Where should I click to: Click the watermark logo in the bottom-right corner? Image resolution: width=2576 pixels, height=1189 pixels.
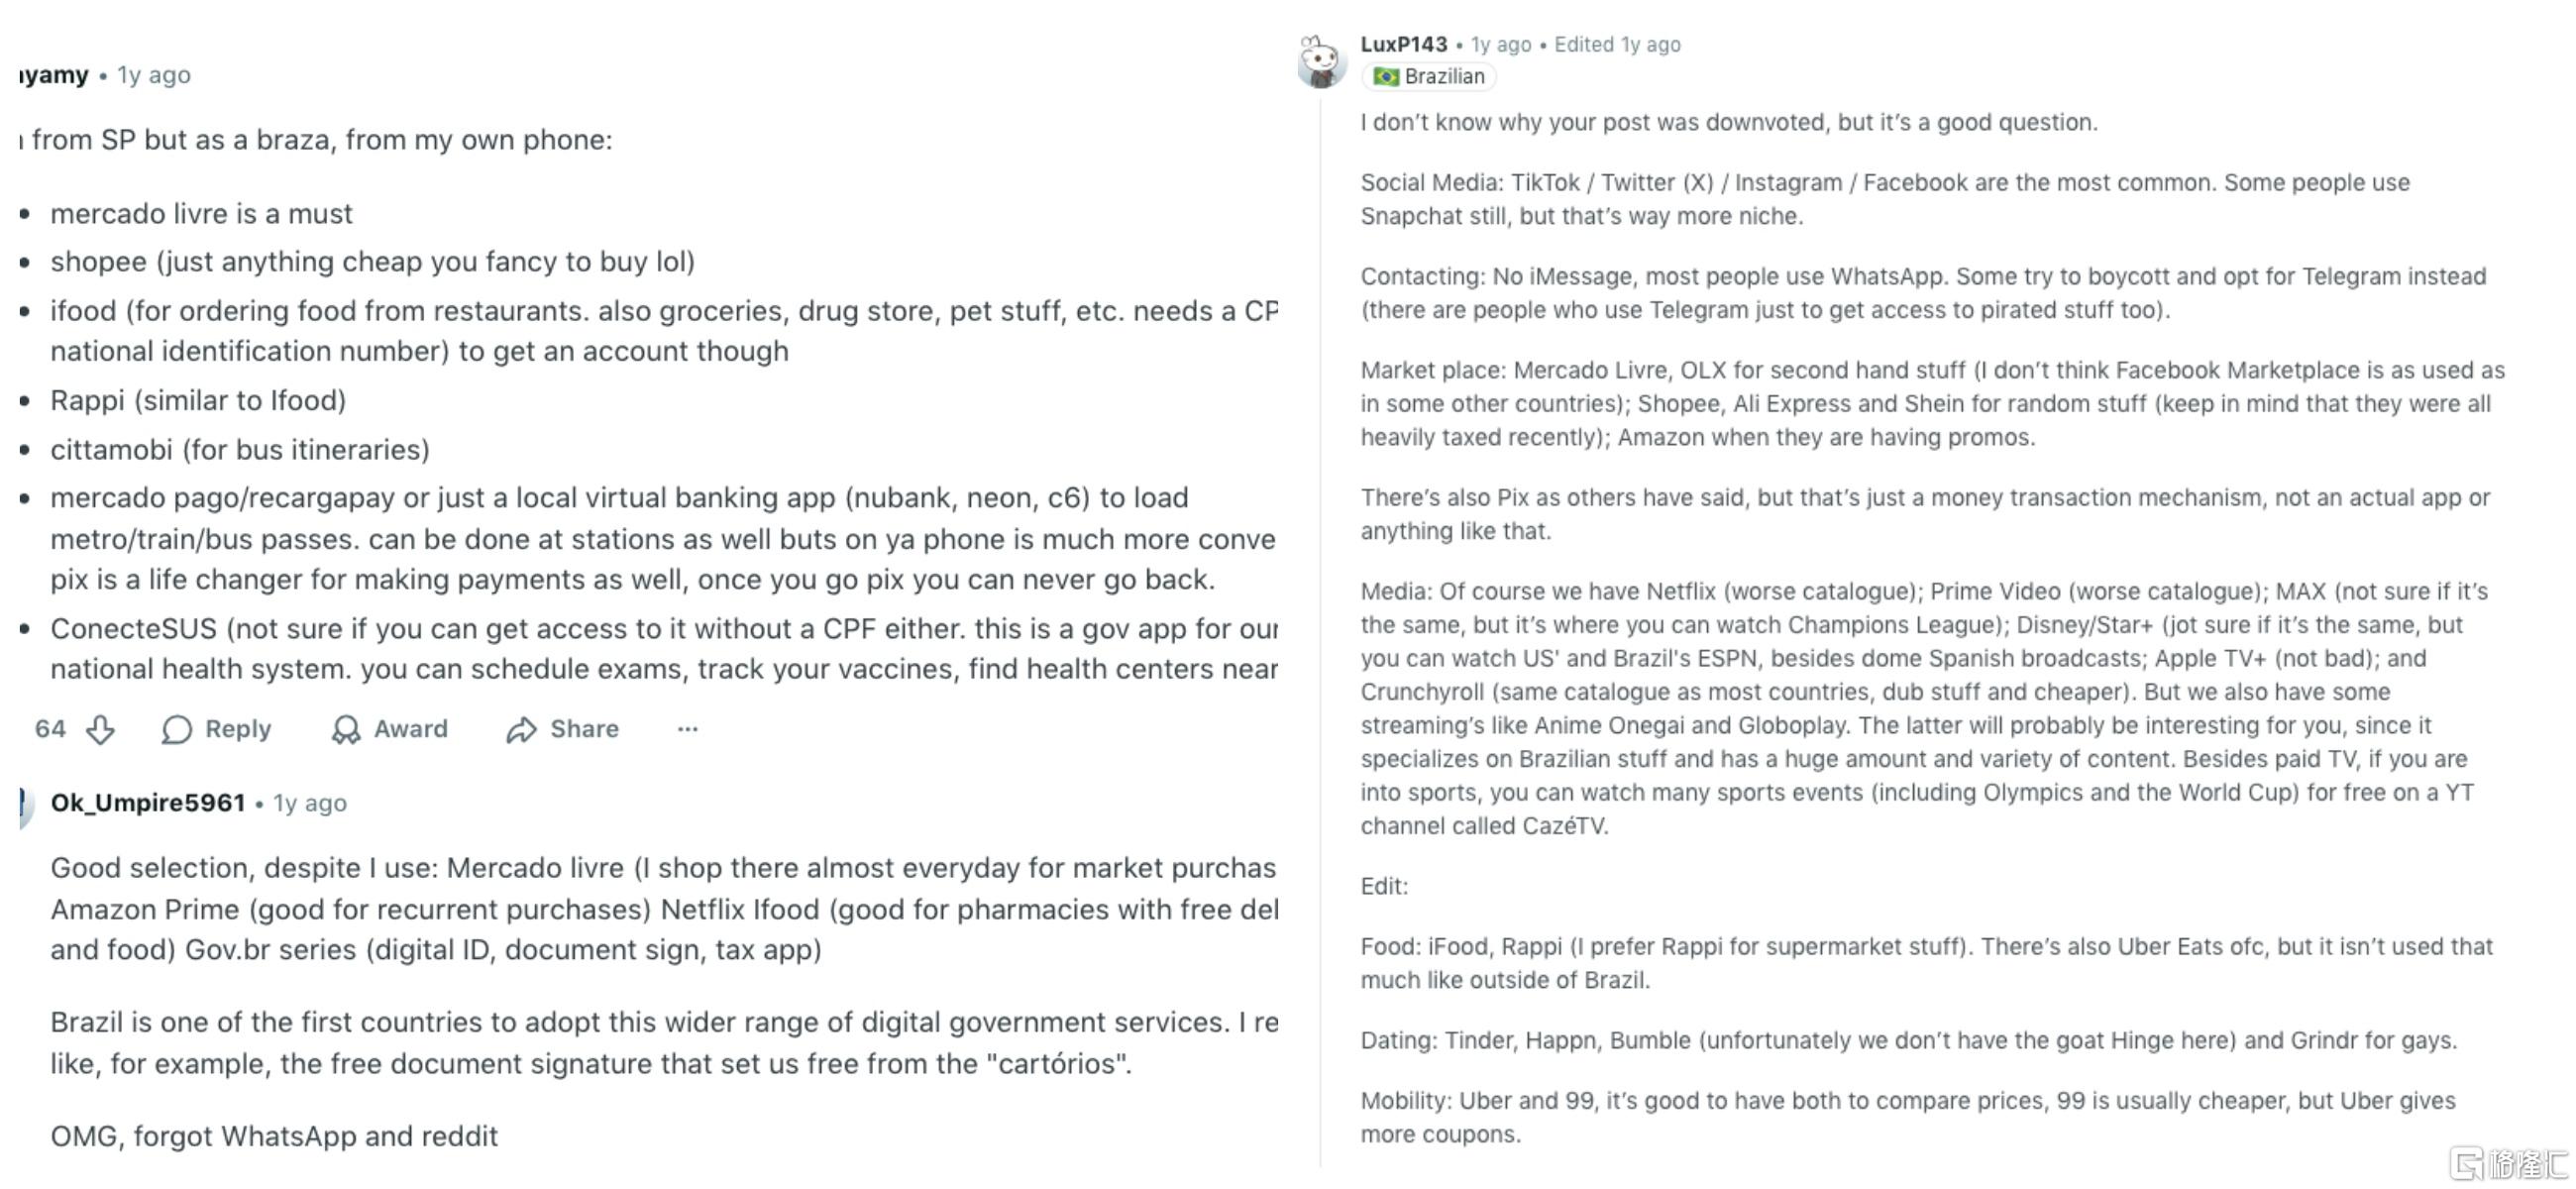[2508, 1164]
